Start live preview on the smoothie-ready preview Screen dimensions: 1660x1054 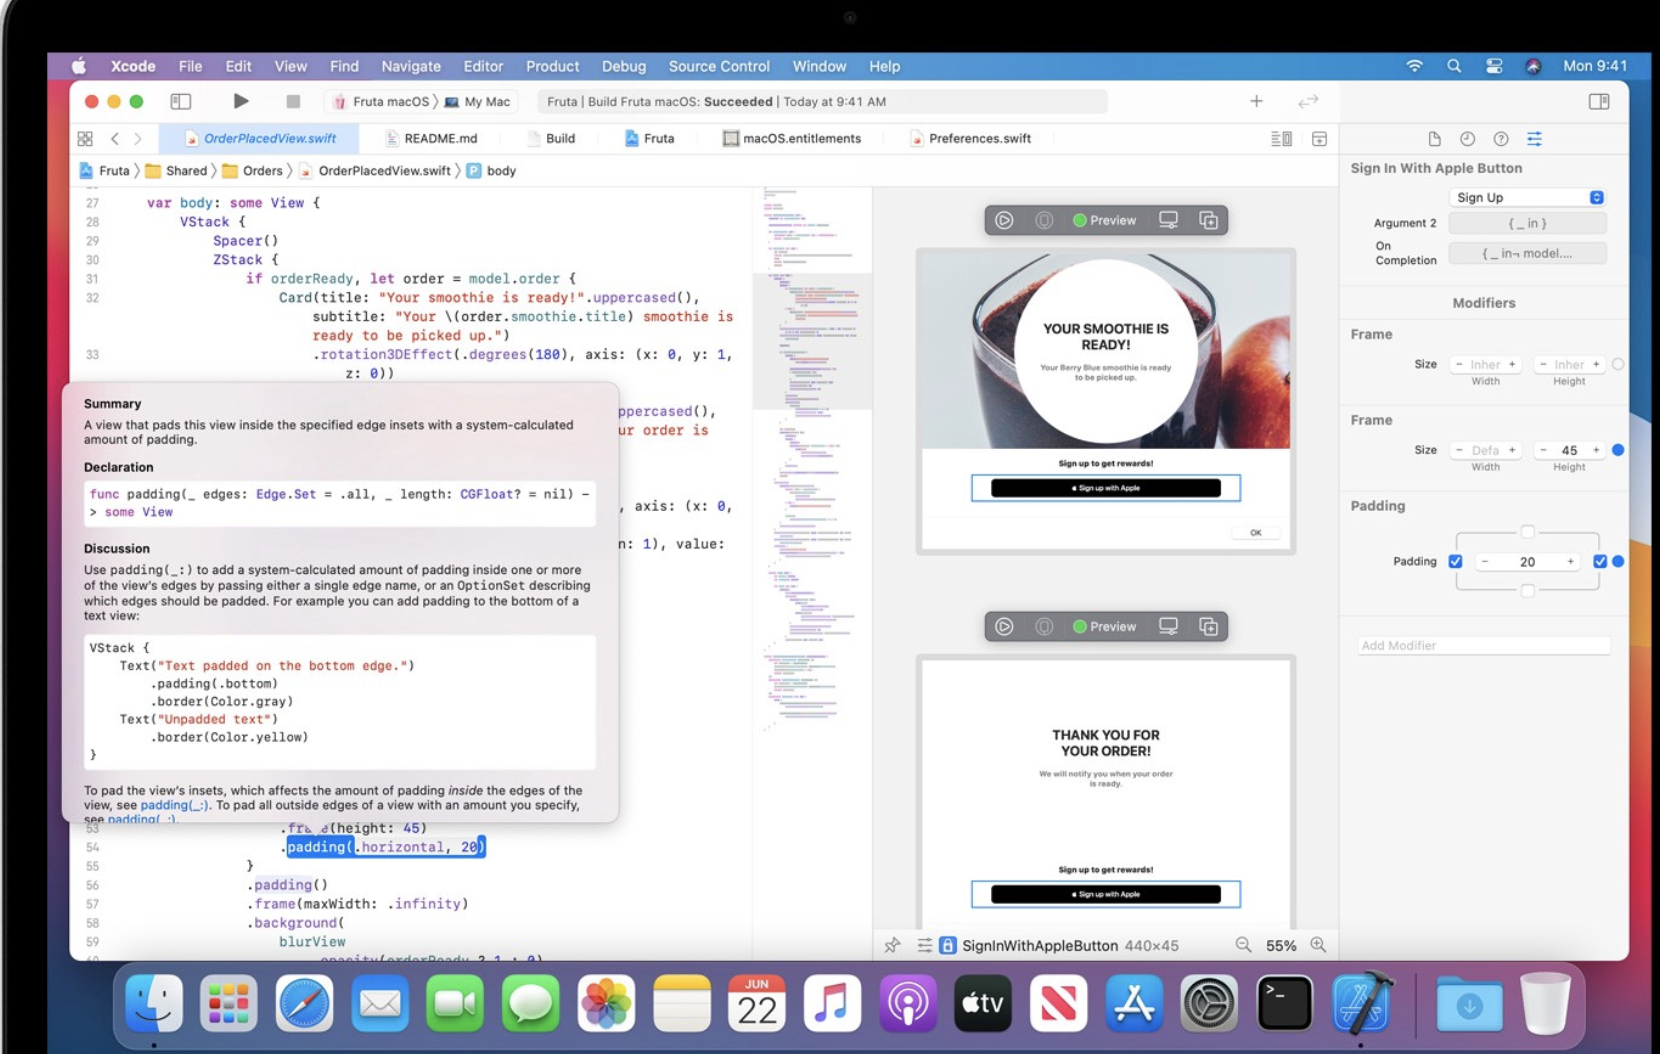(1004, 220)
